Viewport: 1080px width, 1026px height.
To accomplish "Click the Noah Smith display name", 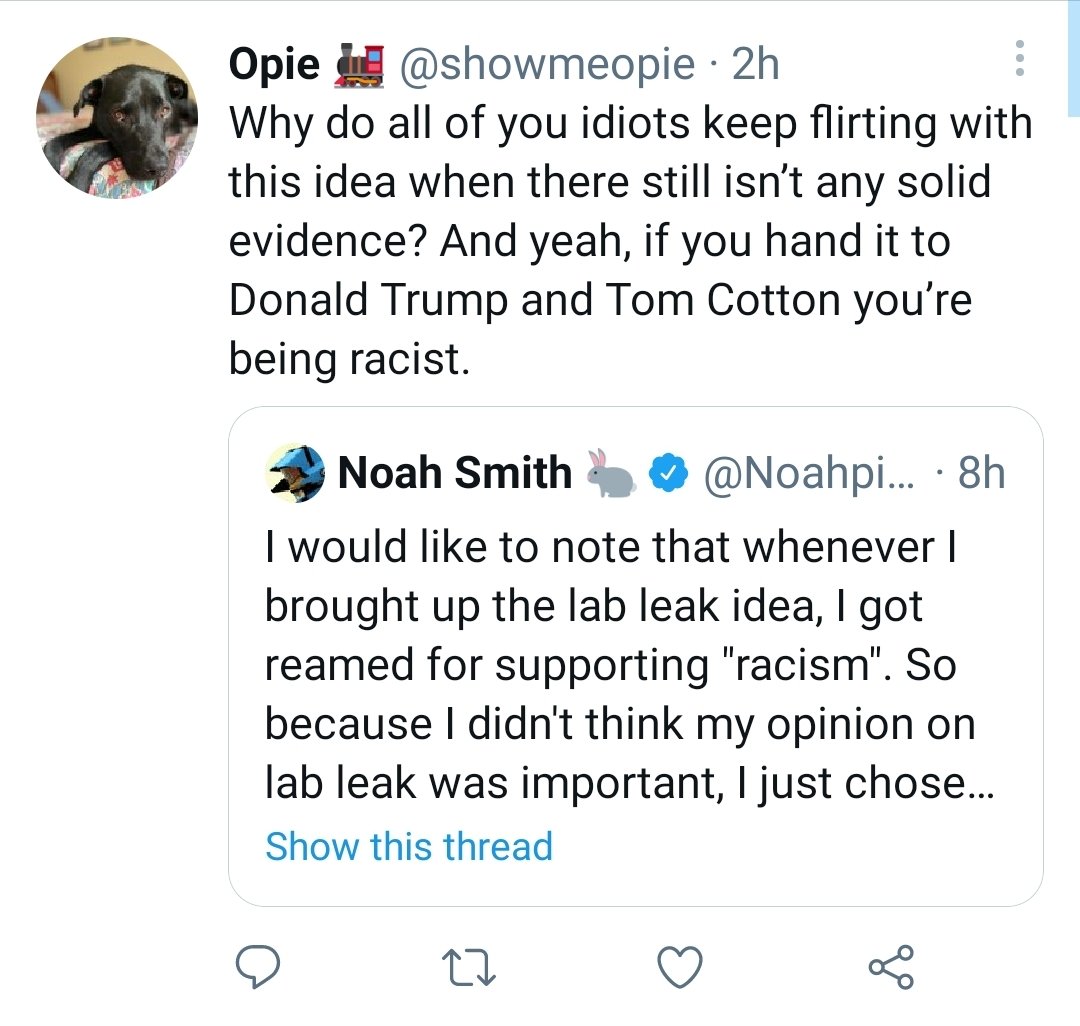I will coord(455,473).
